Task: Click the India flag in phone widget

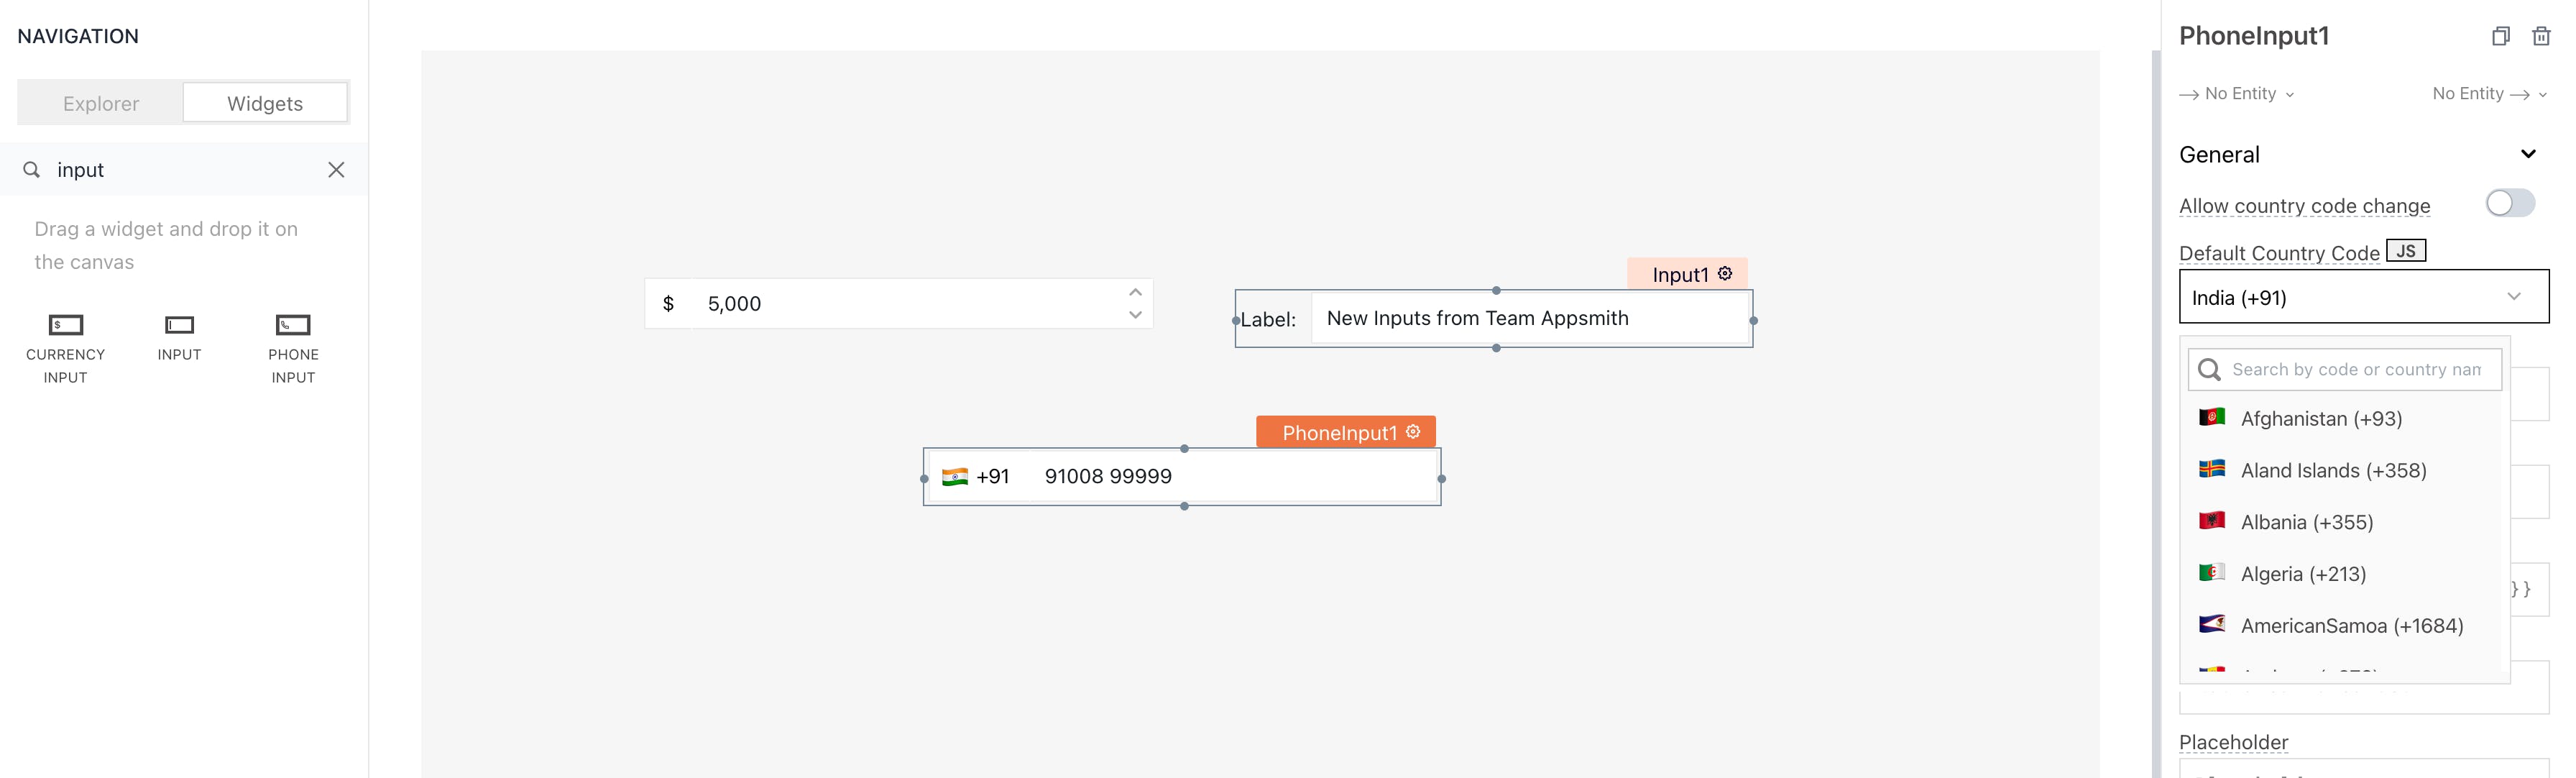Action: [x=954, y=477]
